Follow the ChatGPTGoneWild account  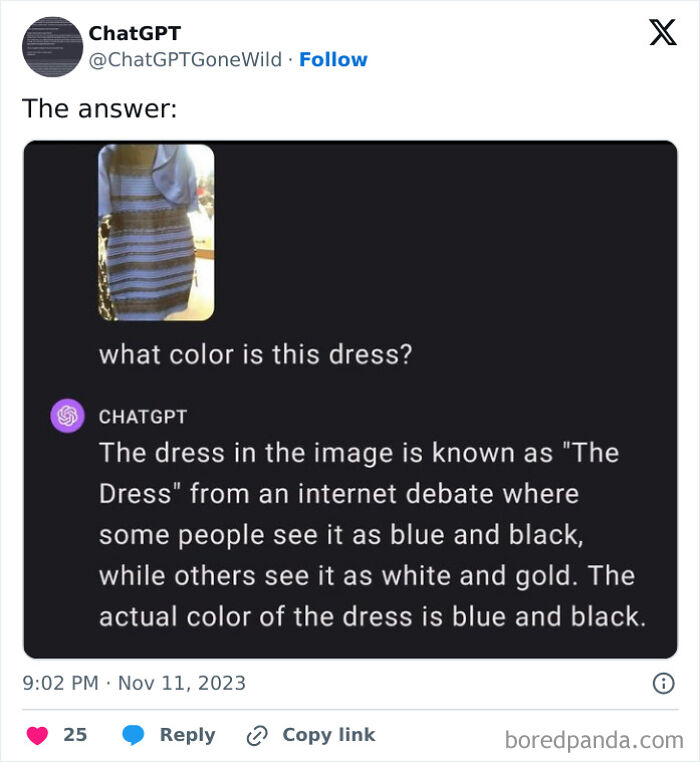tap(333, 60)
